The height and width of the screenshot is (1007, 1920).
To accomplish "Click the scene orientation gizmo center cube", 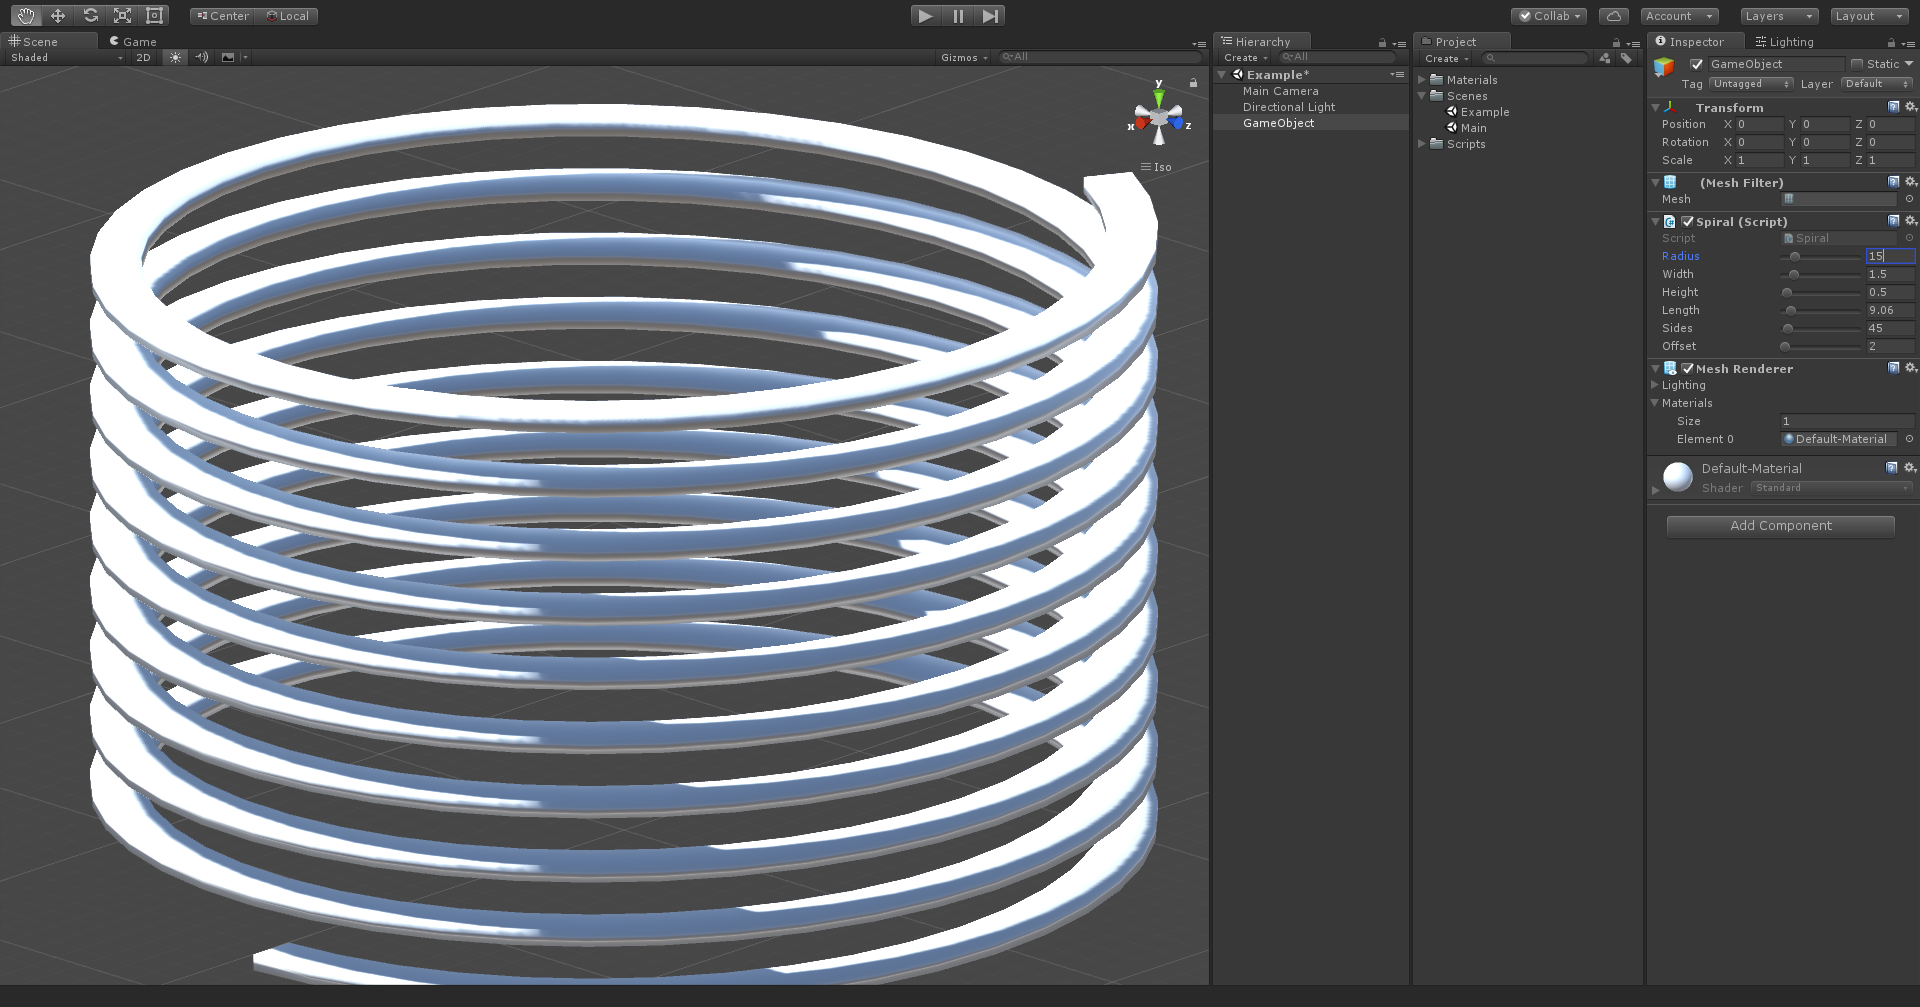I will coord(1159,118).
